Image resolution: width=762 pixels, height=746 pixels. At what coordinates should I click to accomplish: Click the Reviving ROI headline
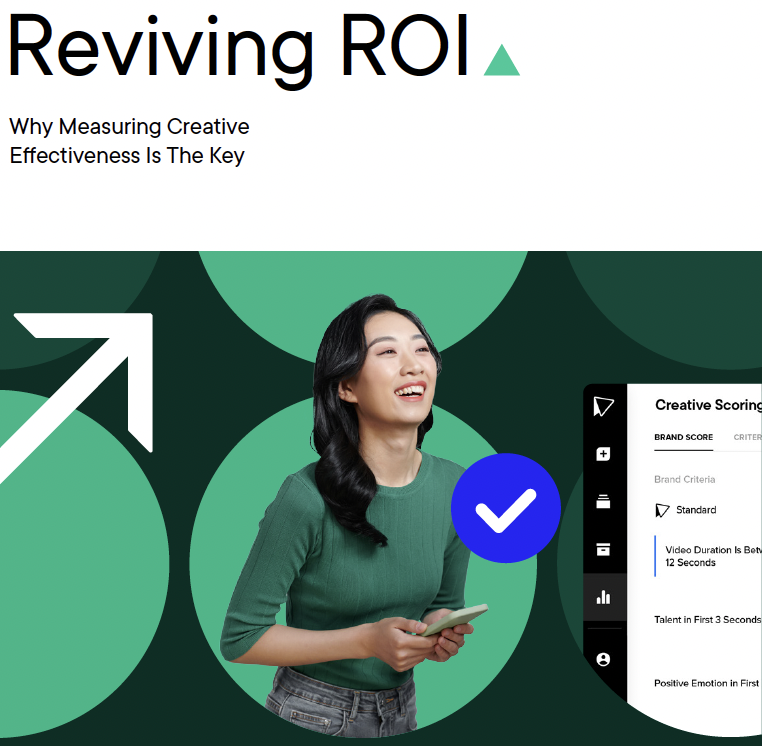[238, 47]
